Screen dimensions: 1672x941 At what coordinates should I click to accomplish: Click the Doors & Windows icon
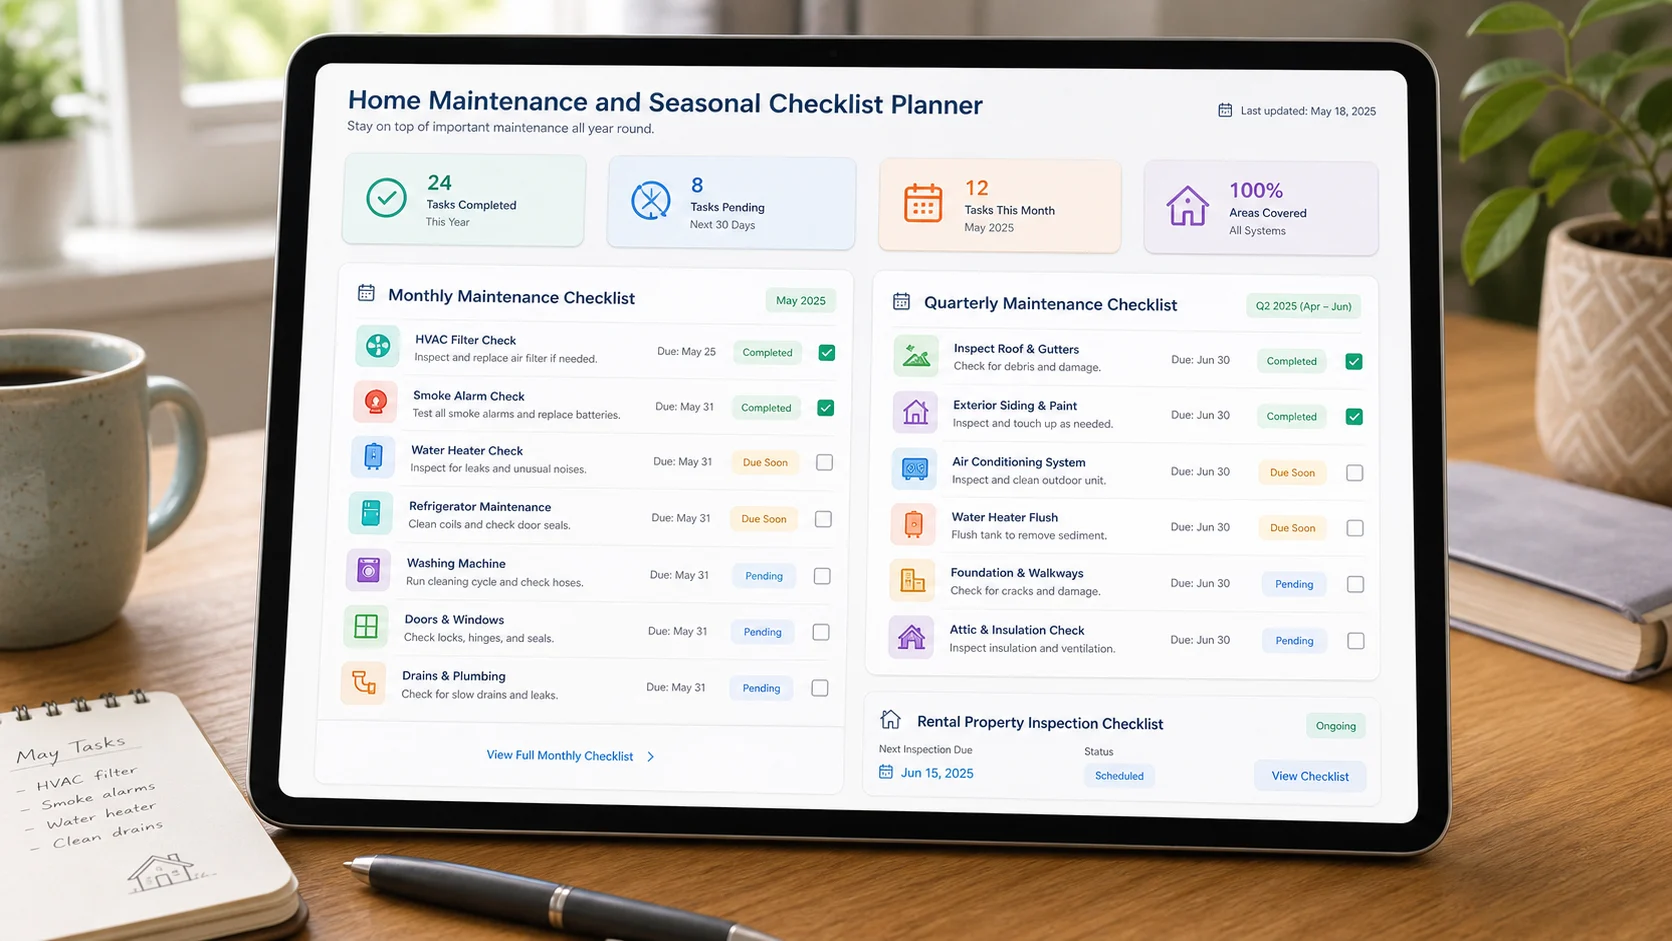(366, 626)
